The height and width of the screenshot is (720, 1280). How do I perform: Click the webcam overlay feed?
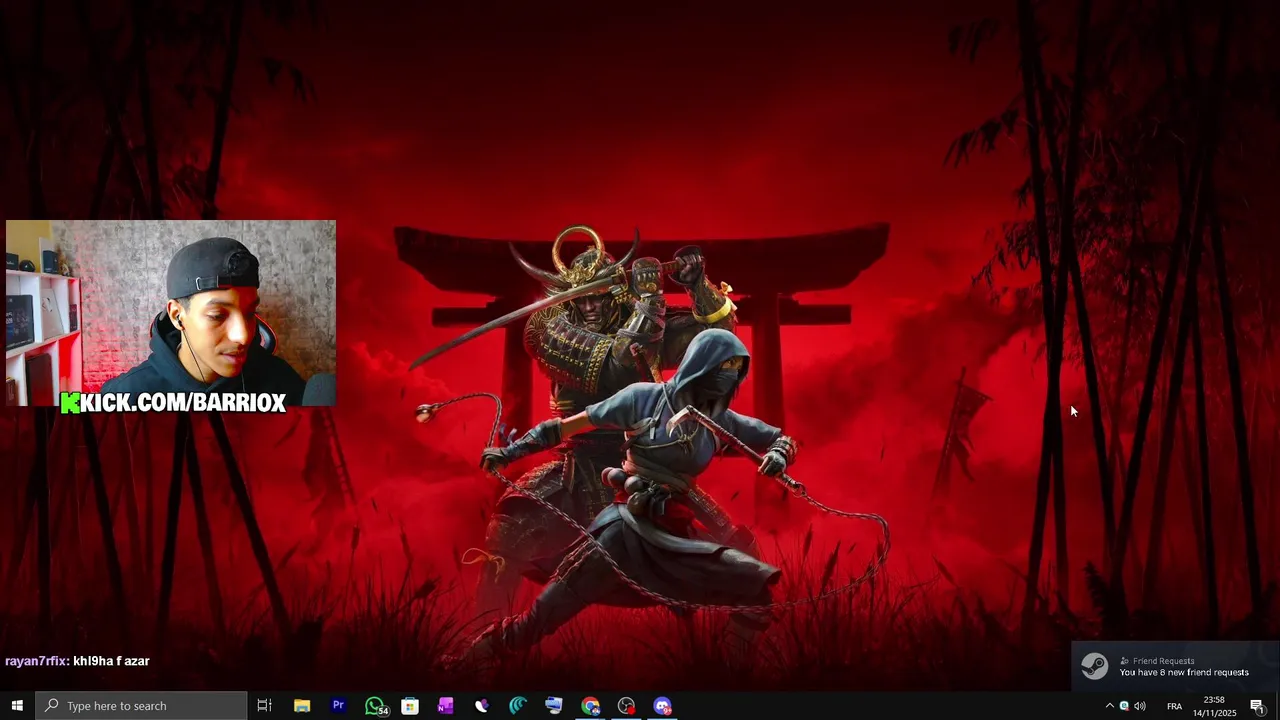(x=171, y=313)
